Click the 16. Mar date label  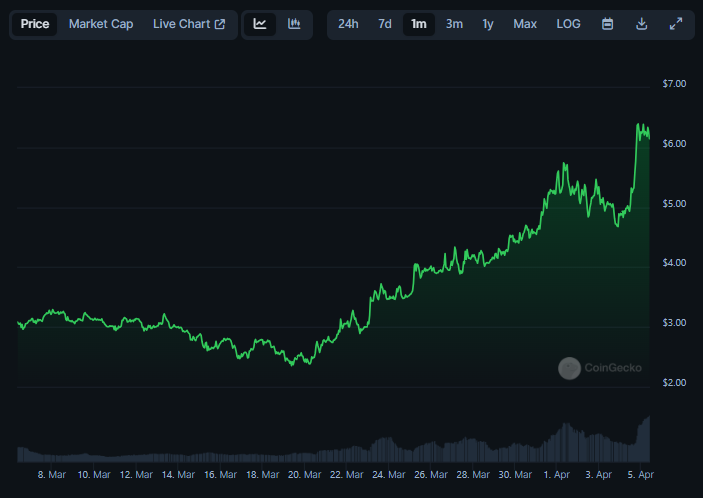pyautogui.click(x=220, y=475)
